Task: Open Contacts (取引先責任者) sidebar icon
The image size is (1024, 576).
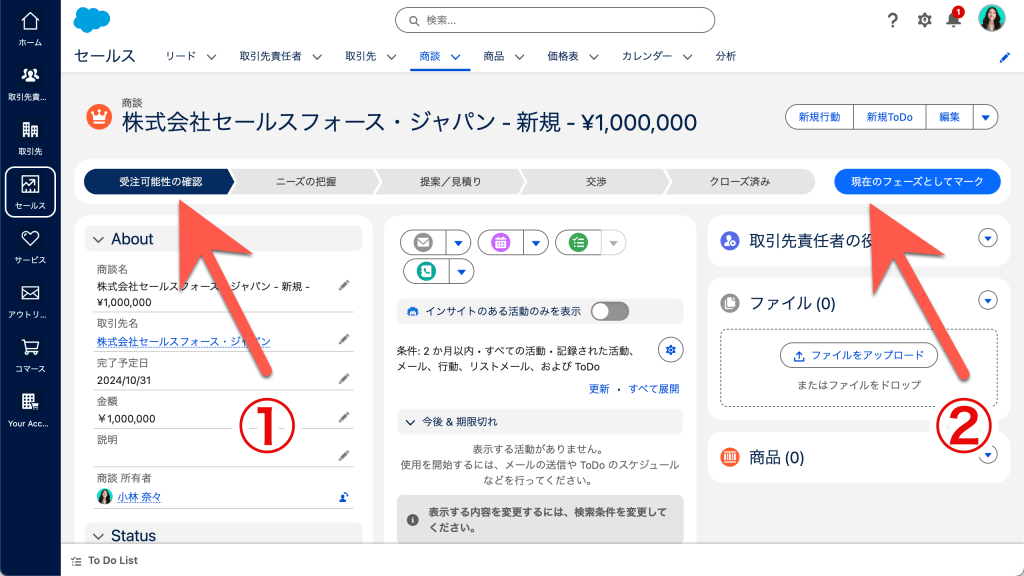Action: [30, 84]
